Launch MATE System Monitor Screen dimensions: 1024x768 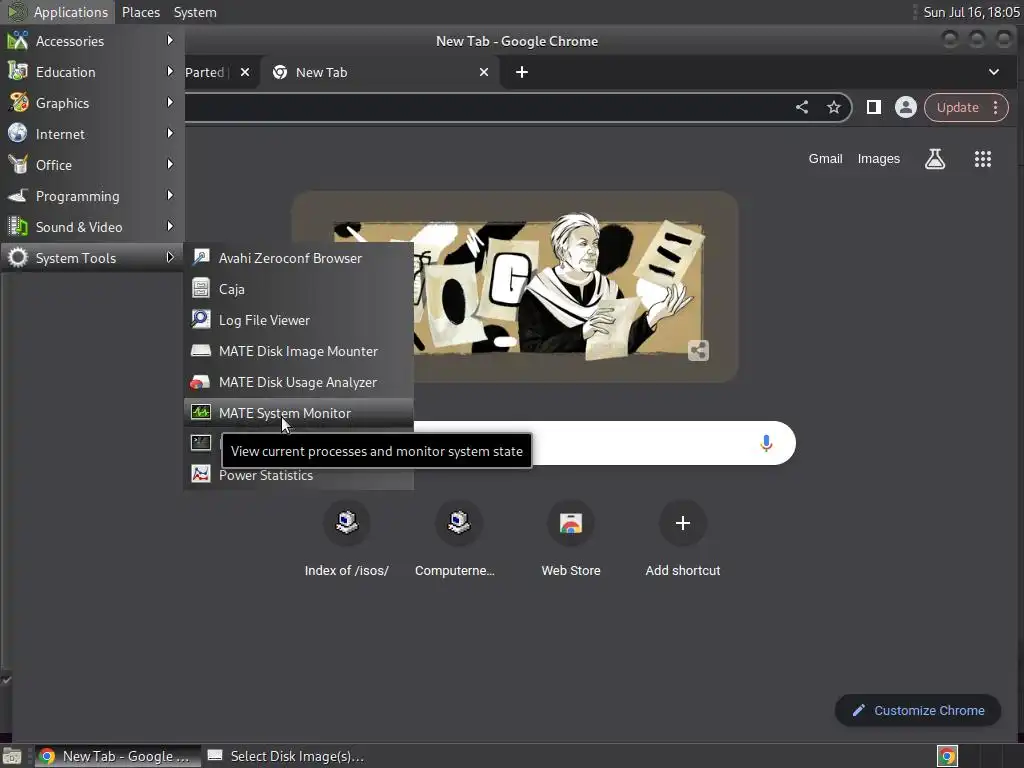tap(298, 413)
